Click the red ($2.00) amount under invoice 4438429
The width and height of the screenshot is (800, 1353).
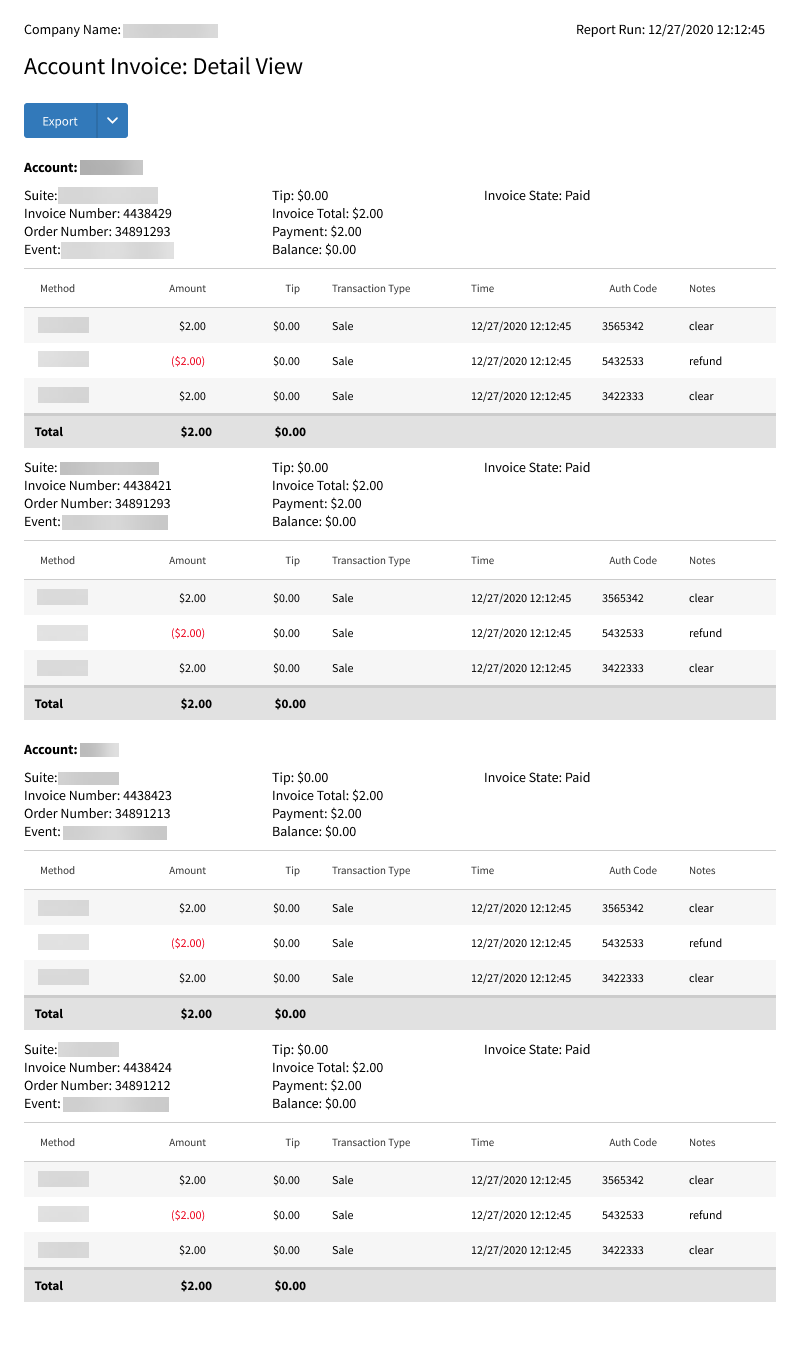188,361
